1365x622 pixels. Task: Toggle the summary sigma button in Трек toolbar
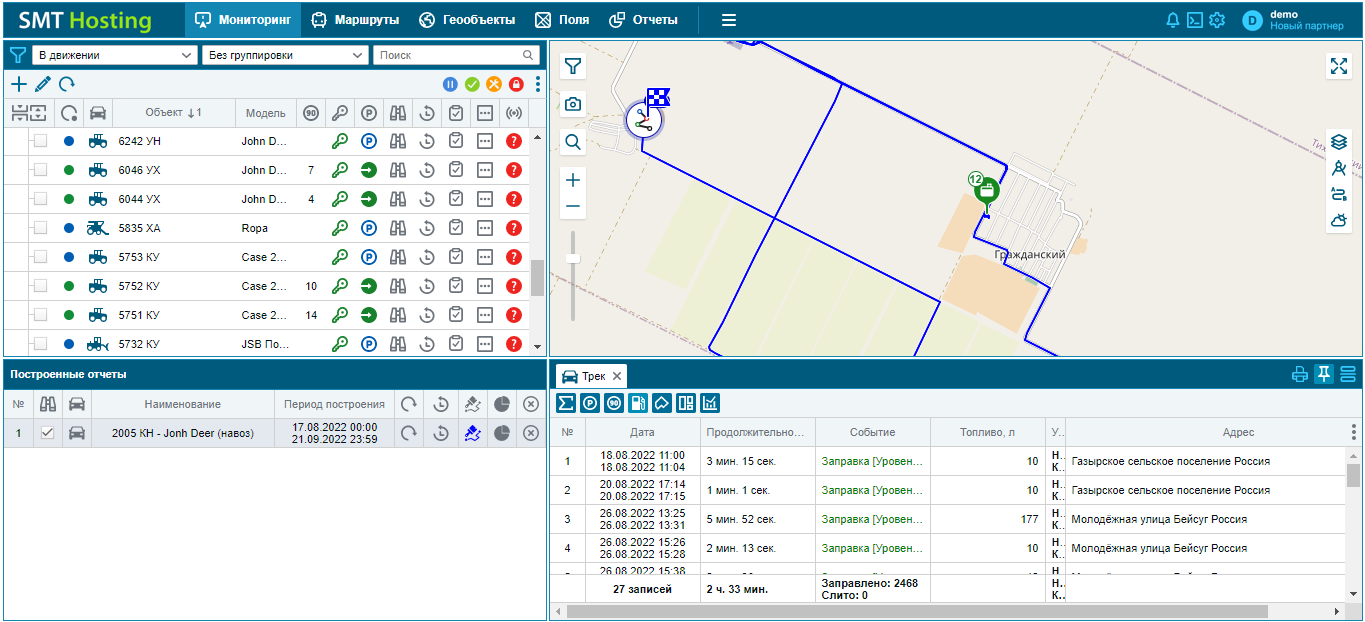(566, 403)
